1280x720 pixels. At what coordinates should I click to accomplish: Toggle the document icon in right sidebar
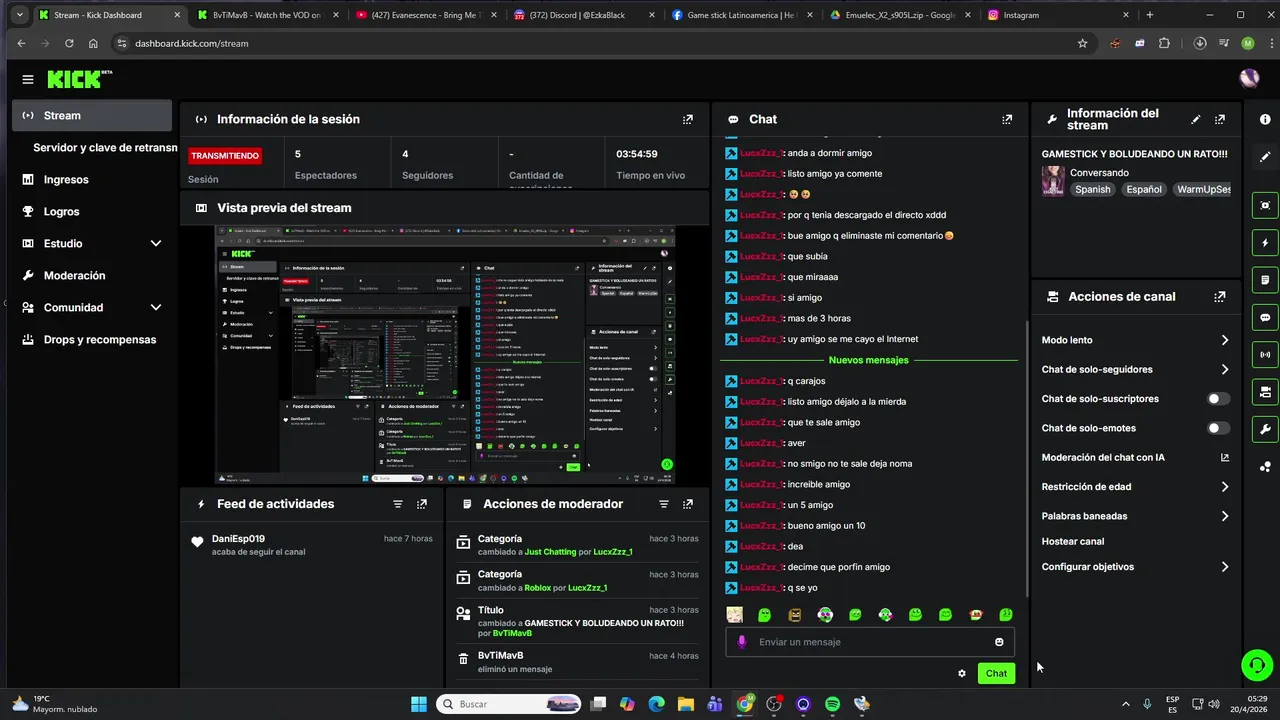1265,280
